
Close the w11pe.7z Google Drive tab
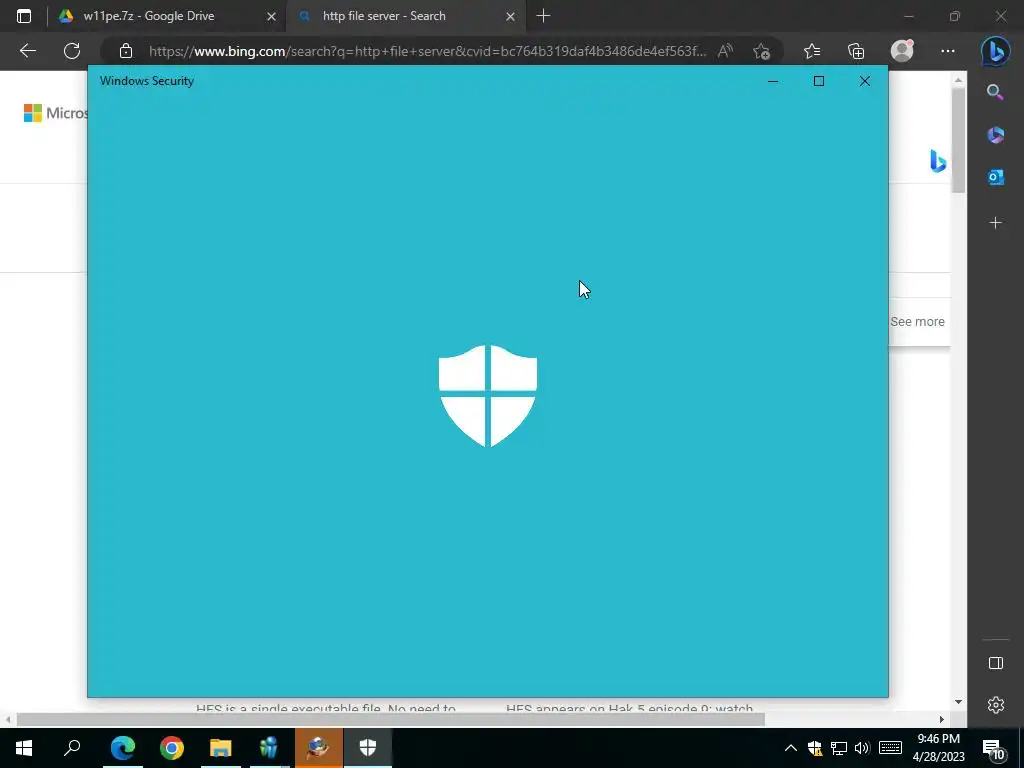pos(271,16)
